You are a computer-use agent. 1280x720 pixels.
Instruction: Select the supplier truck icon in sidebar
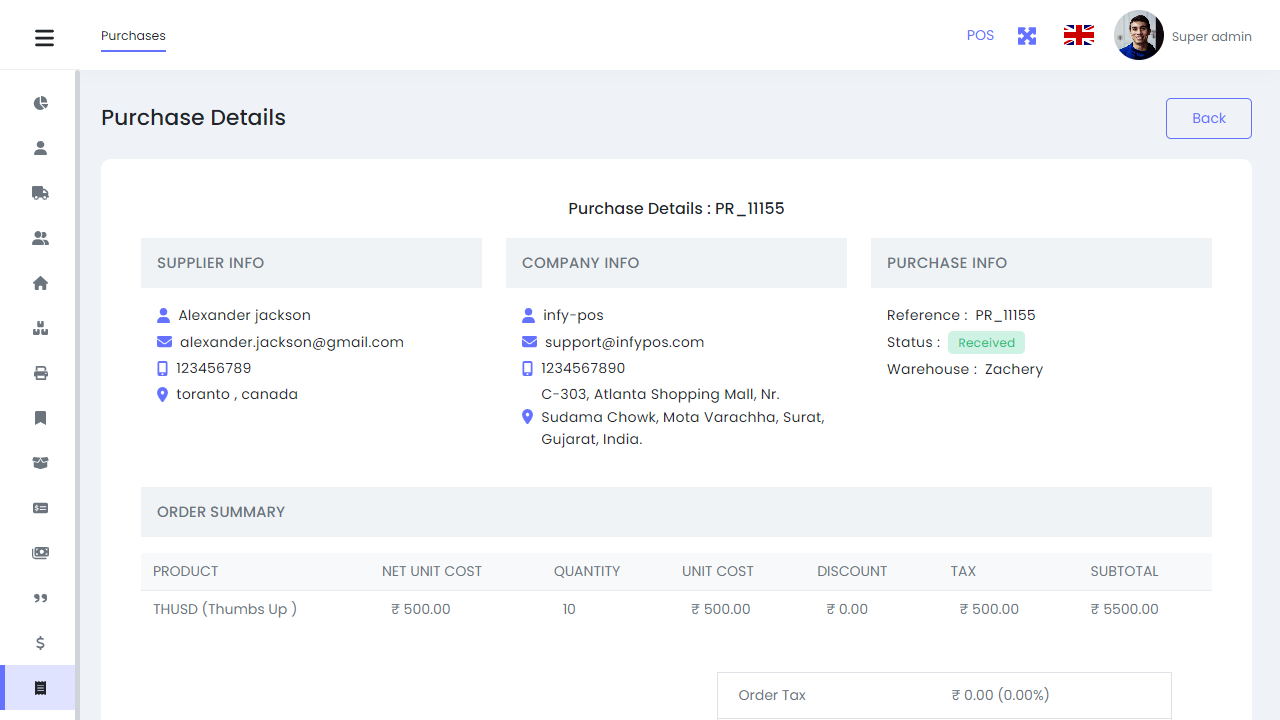click(40, 193)
